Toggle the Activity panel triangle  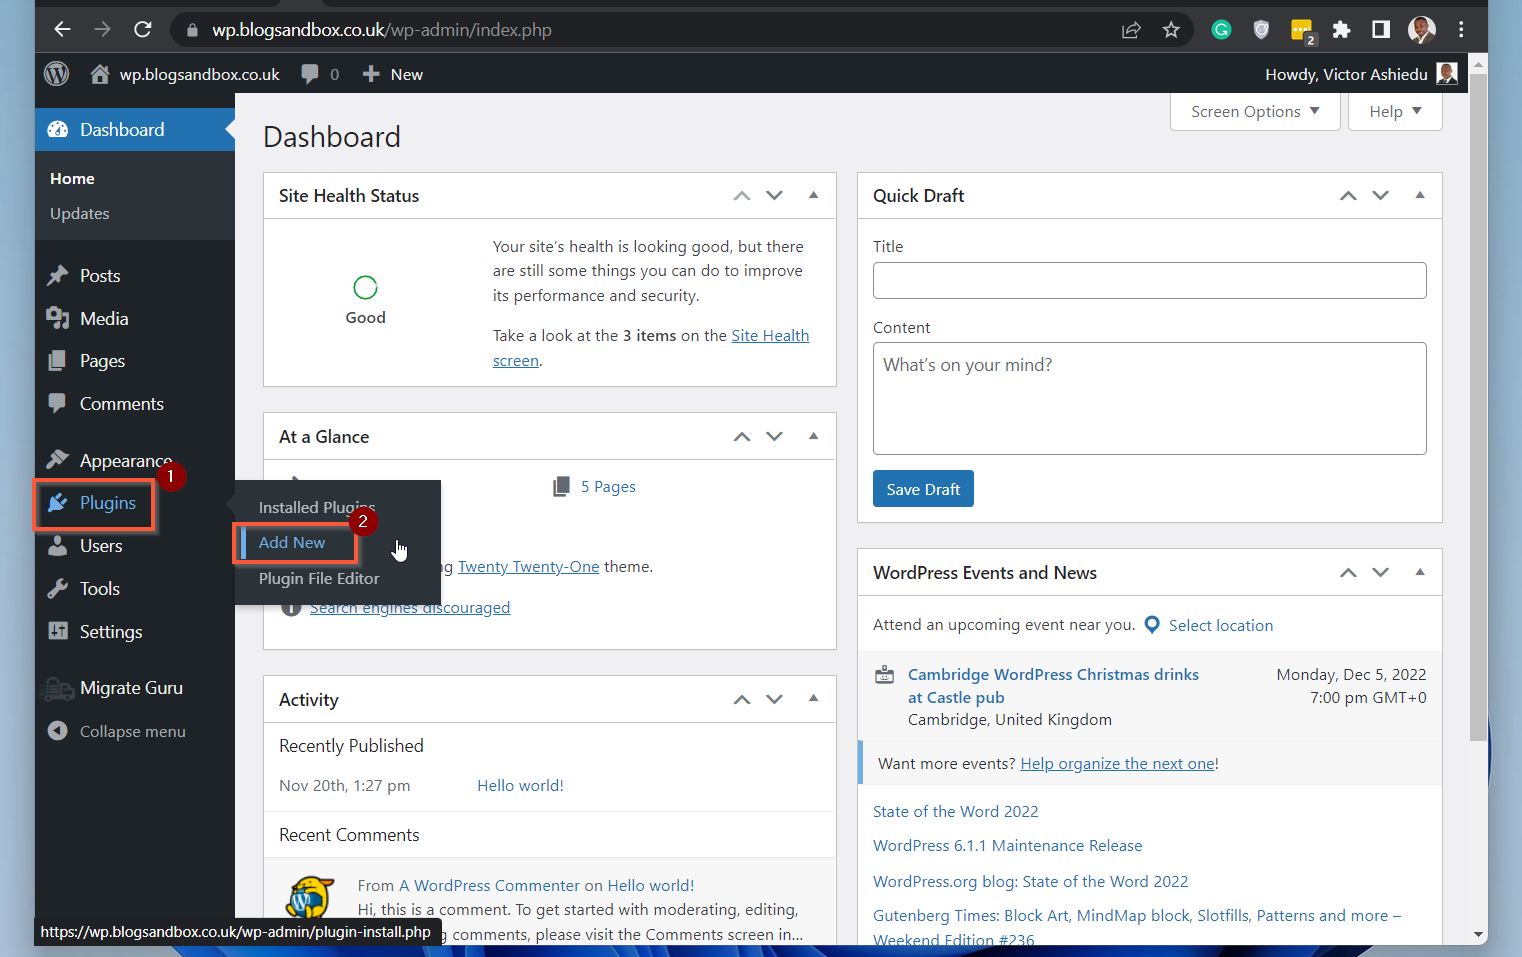(814, 699)
